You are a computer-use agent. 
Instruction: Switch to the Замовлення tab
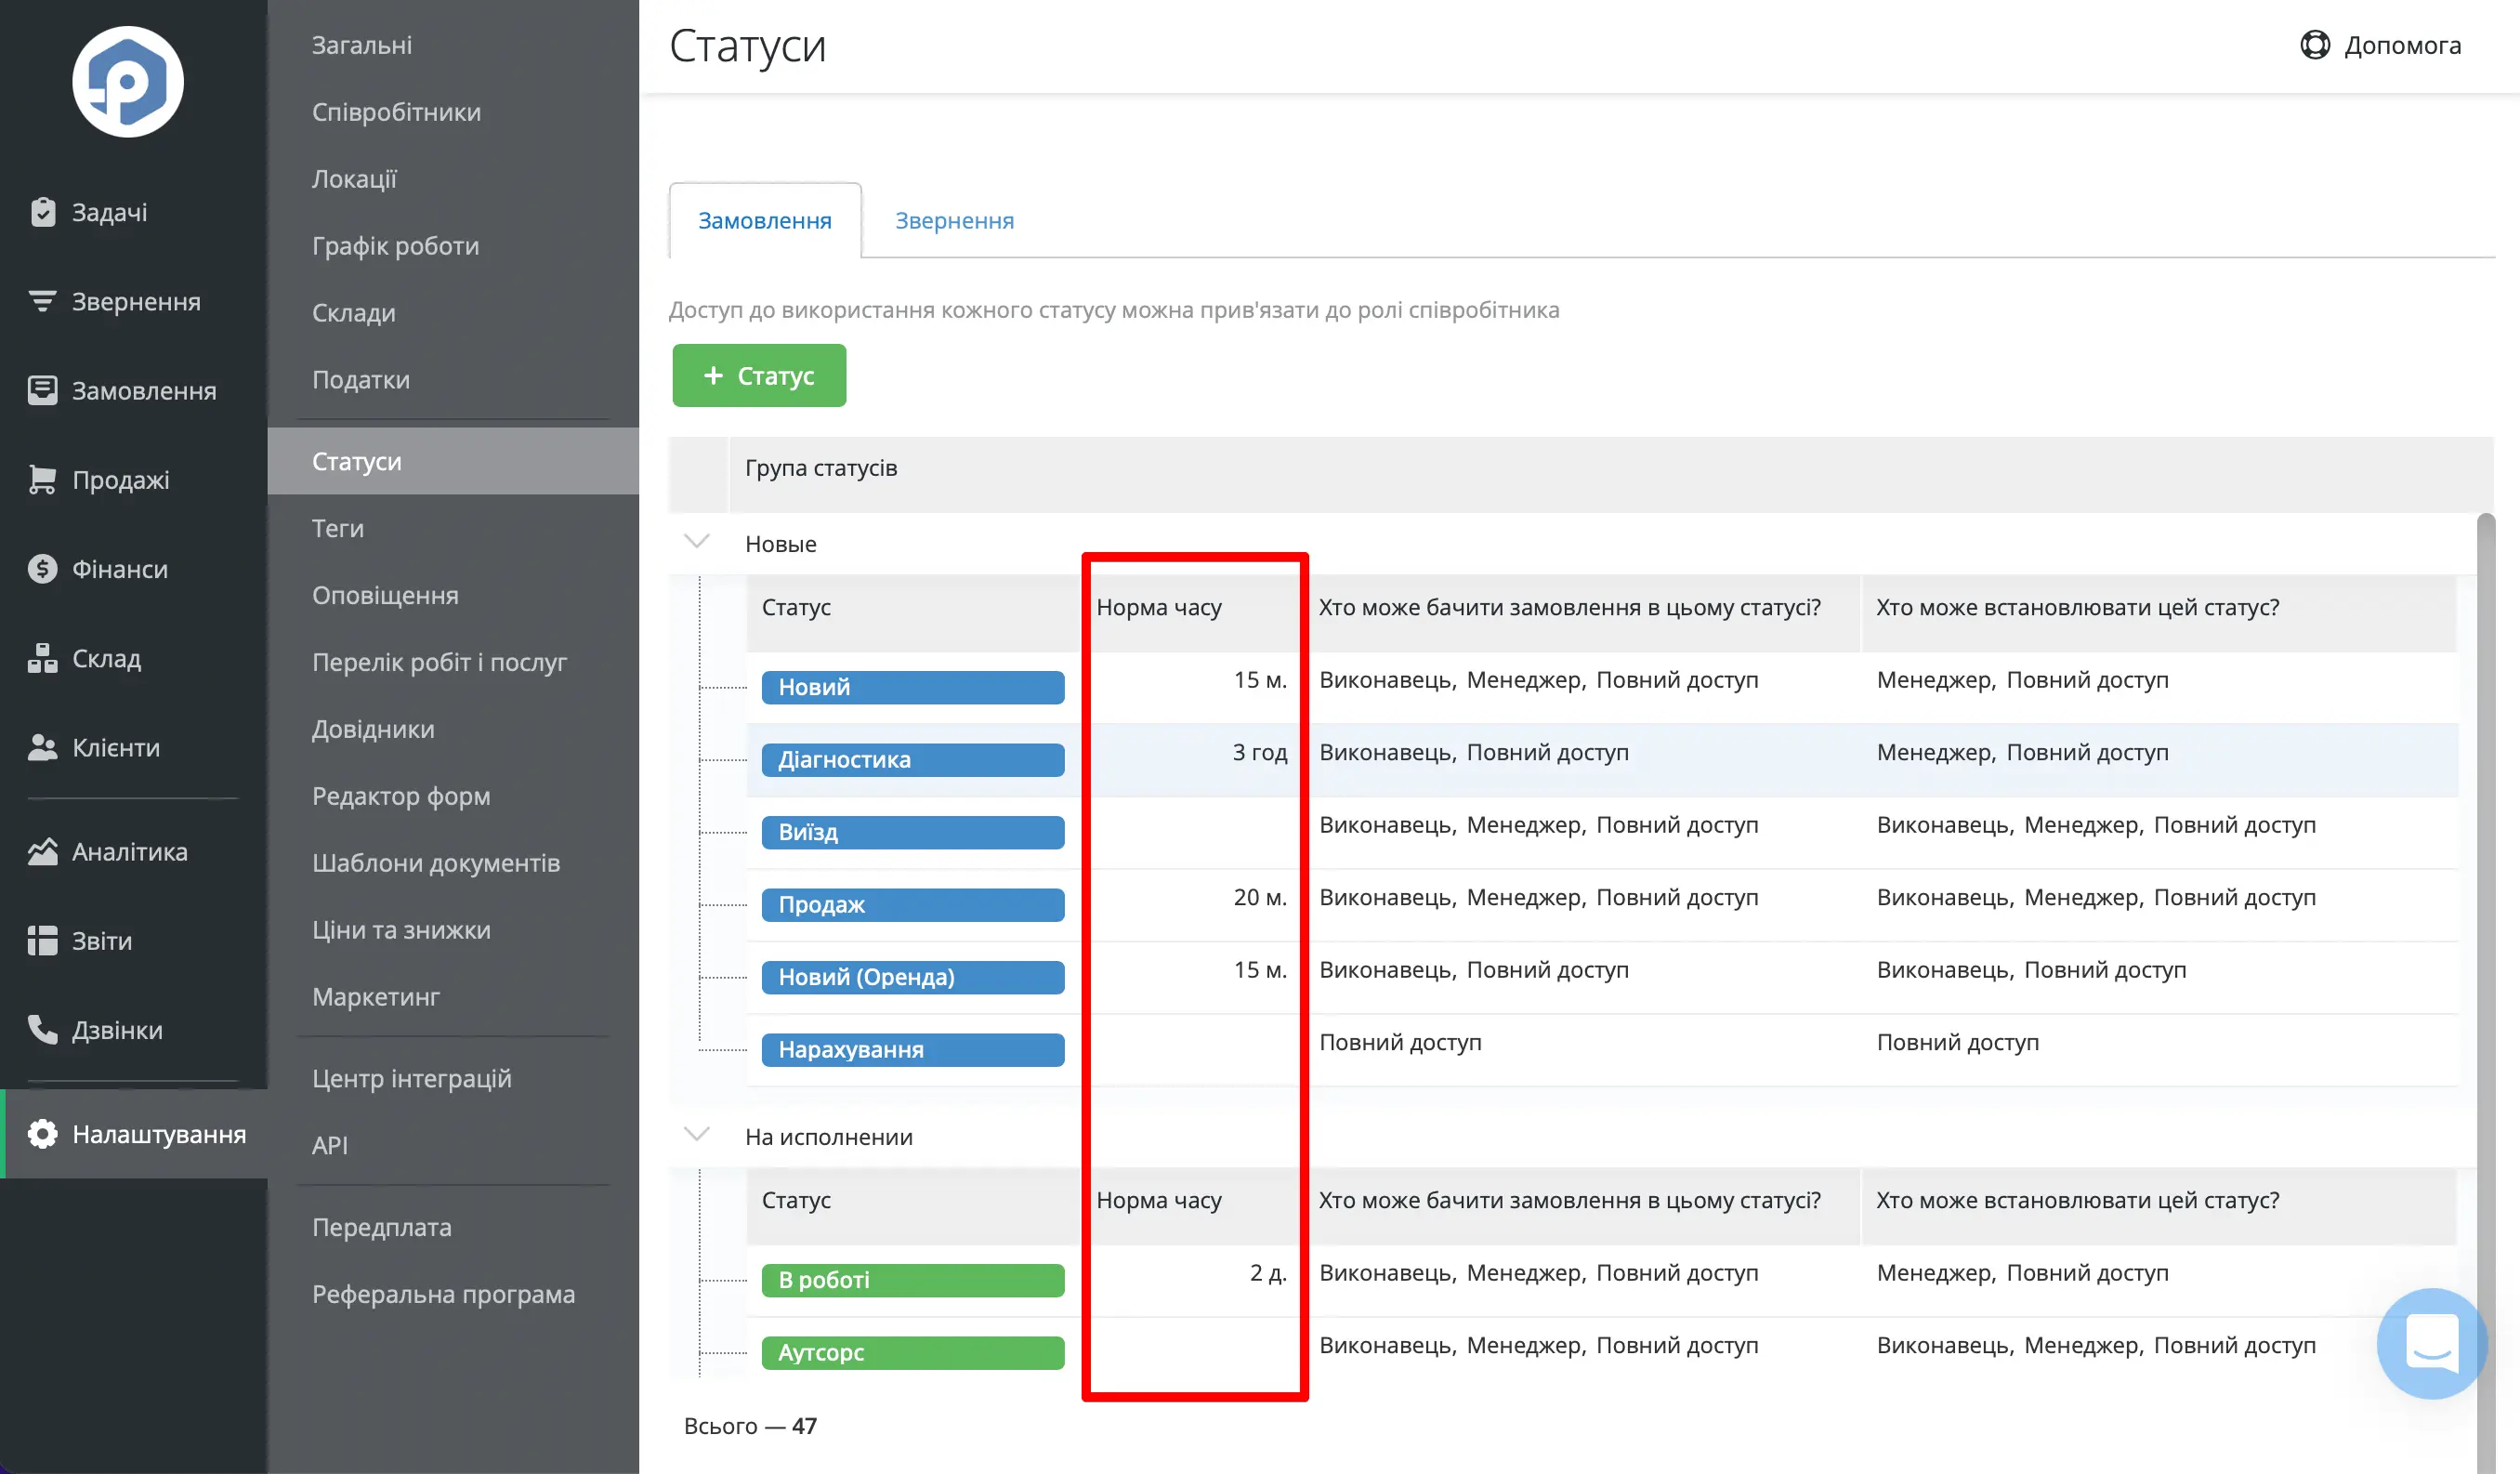coord(765,220)
